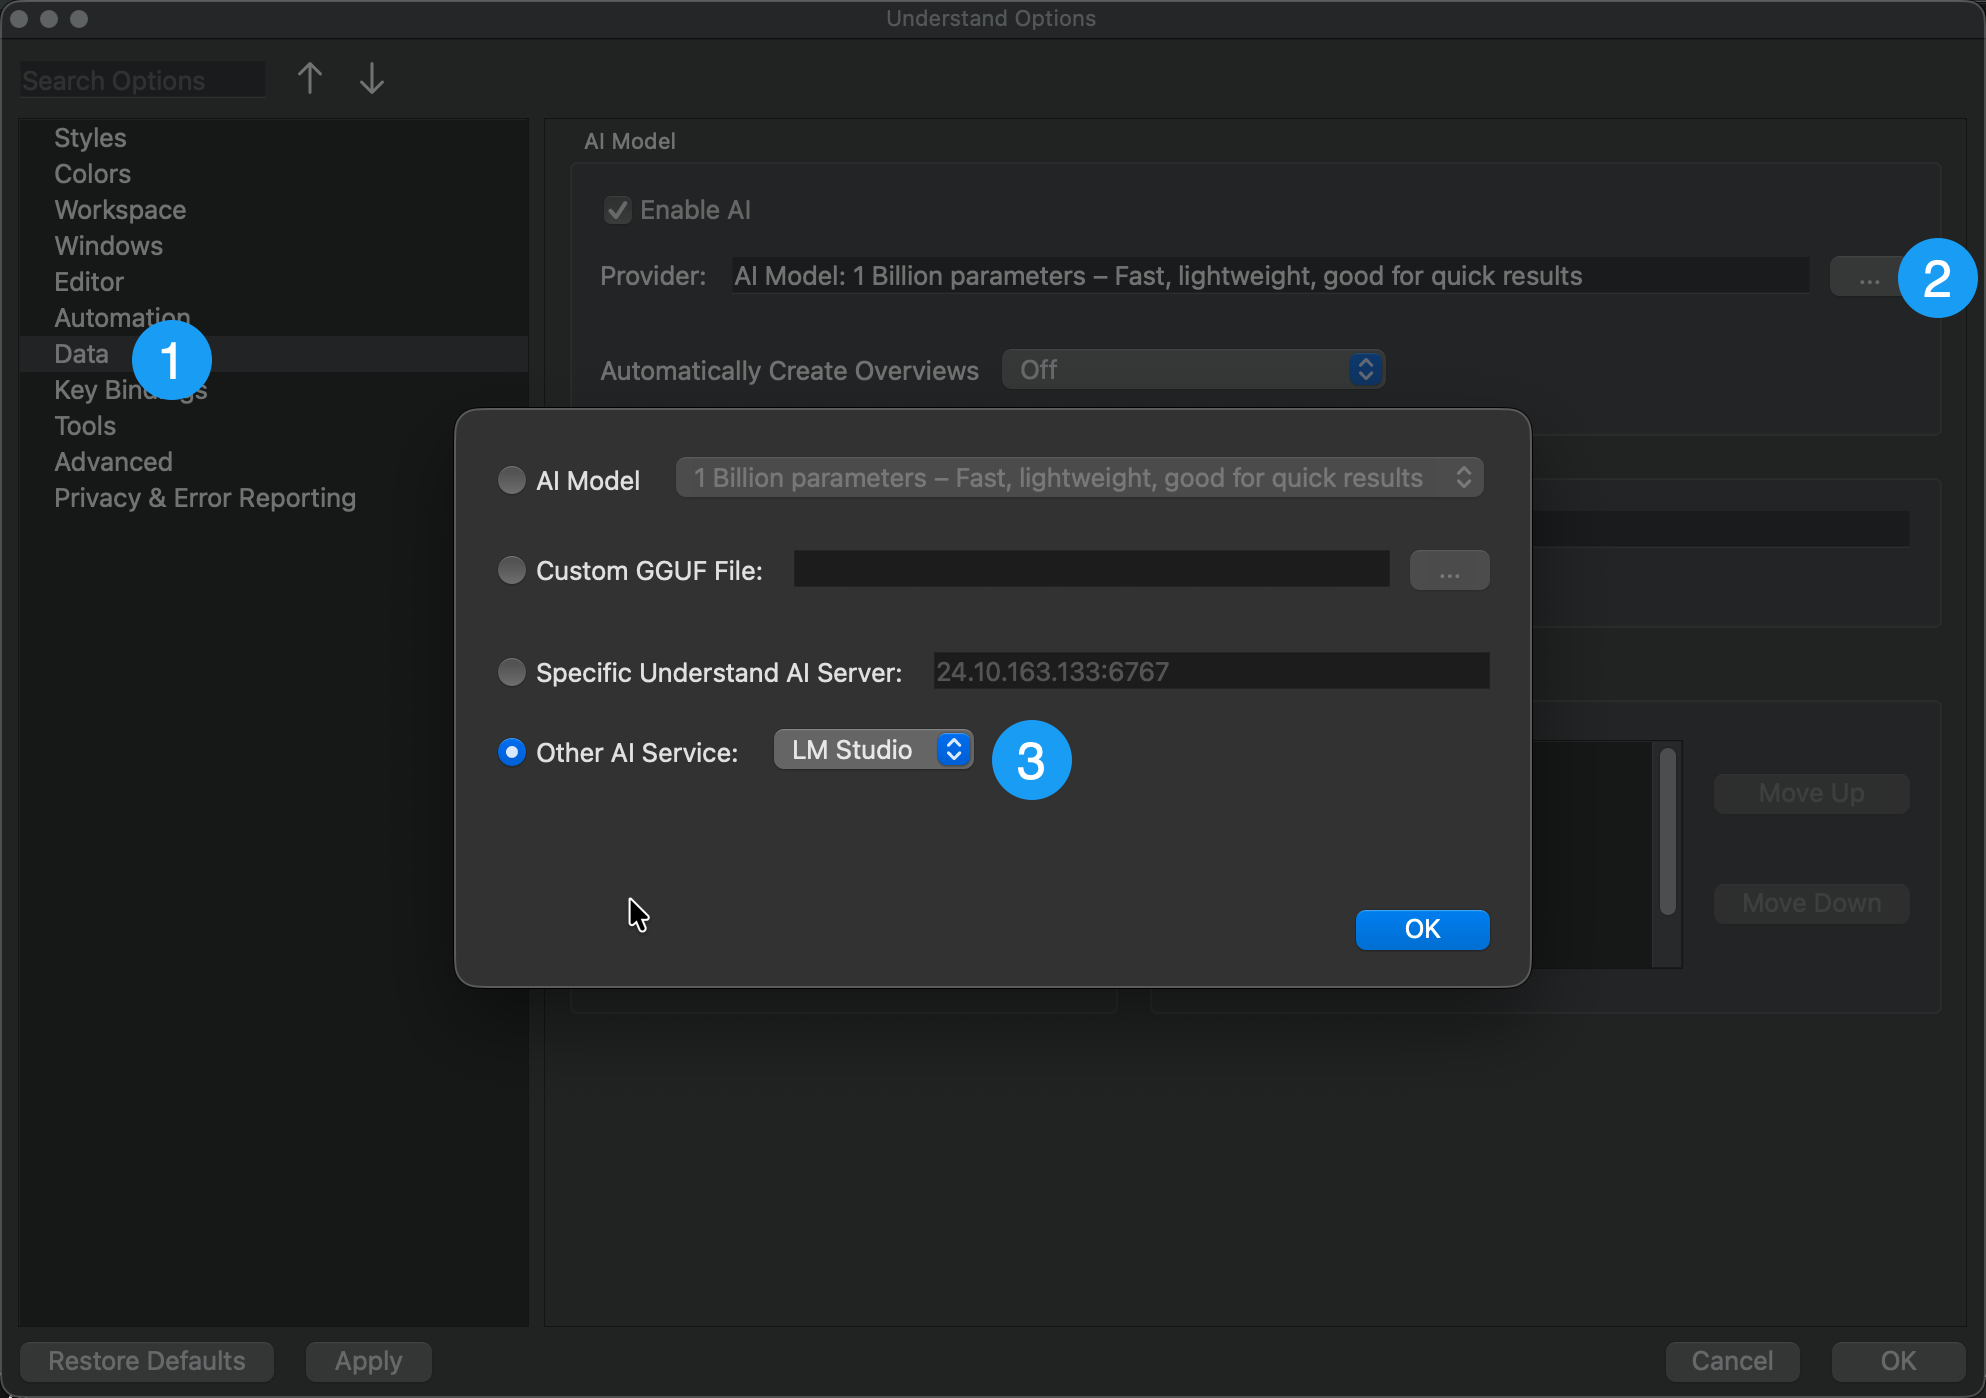This screenshot has height=1398, width=1986.
Task: Choose the Specific Understand AI Server radio option
Action: click(x=512, y=672)
